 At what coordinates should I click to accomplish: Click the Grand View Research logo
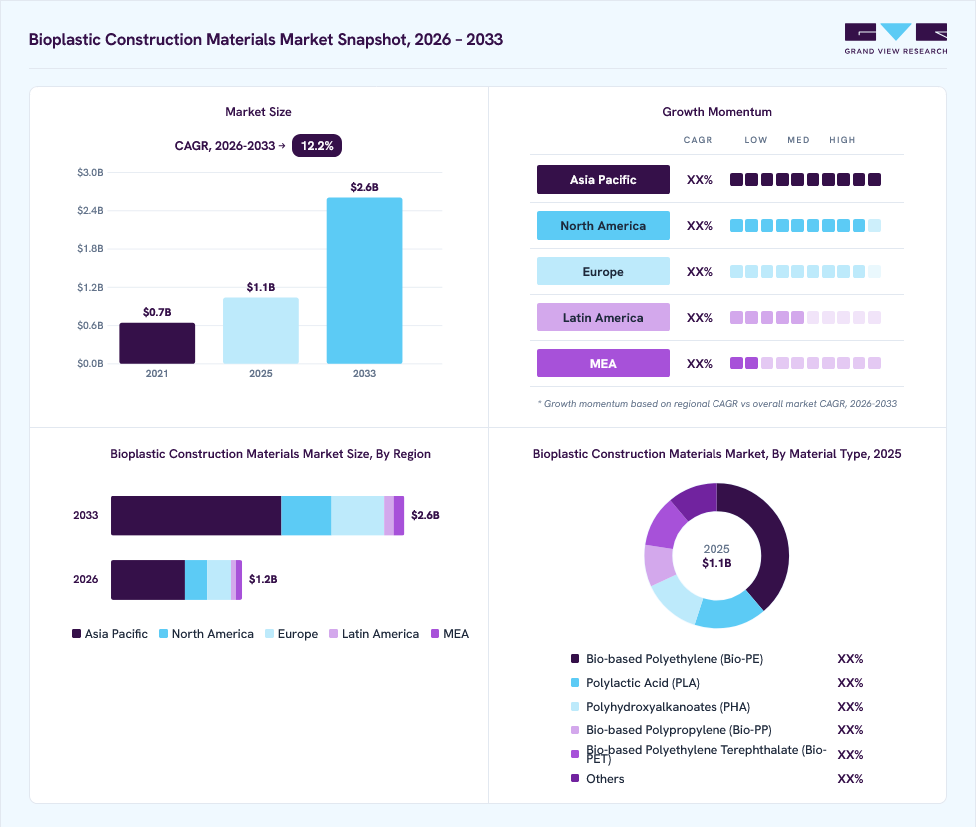pyautogui.click(x=896, y=39)
